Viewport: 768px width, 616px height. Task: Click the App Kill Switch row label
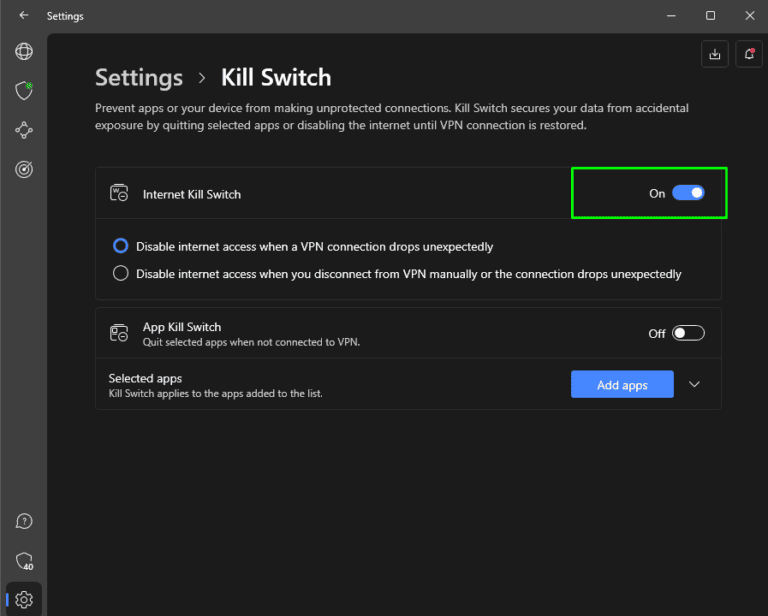pos(182,327)
